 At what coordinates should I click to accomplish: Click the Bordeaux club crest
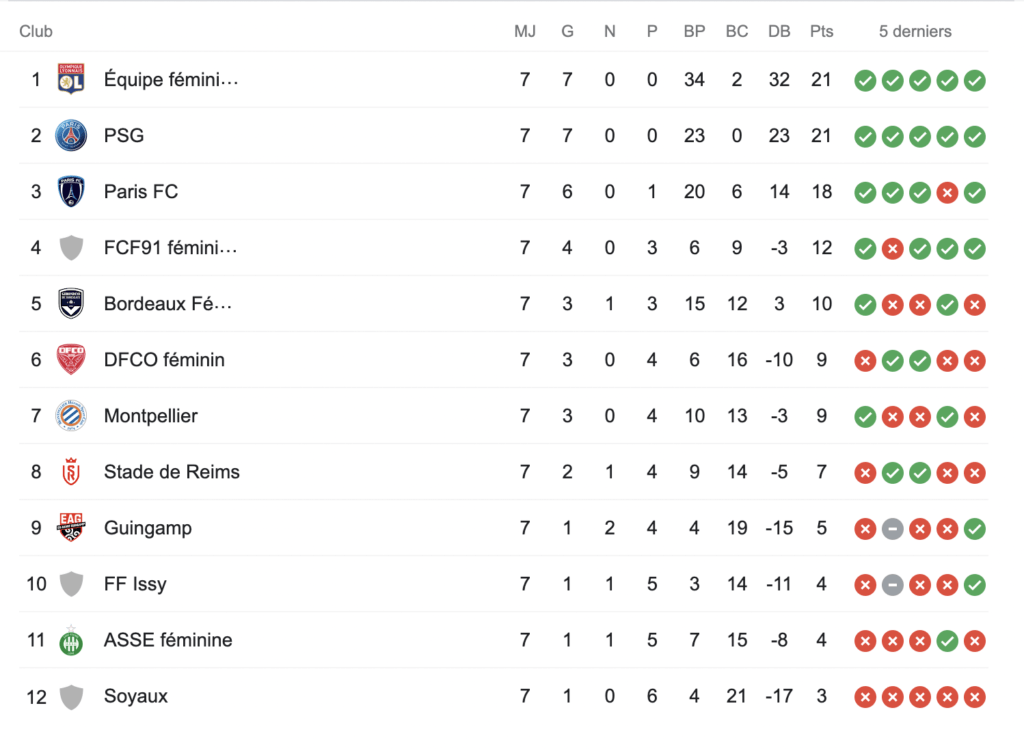tap(71, 304)
